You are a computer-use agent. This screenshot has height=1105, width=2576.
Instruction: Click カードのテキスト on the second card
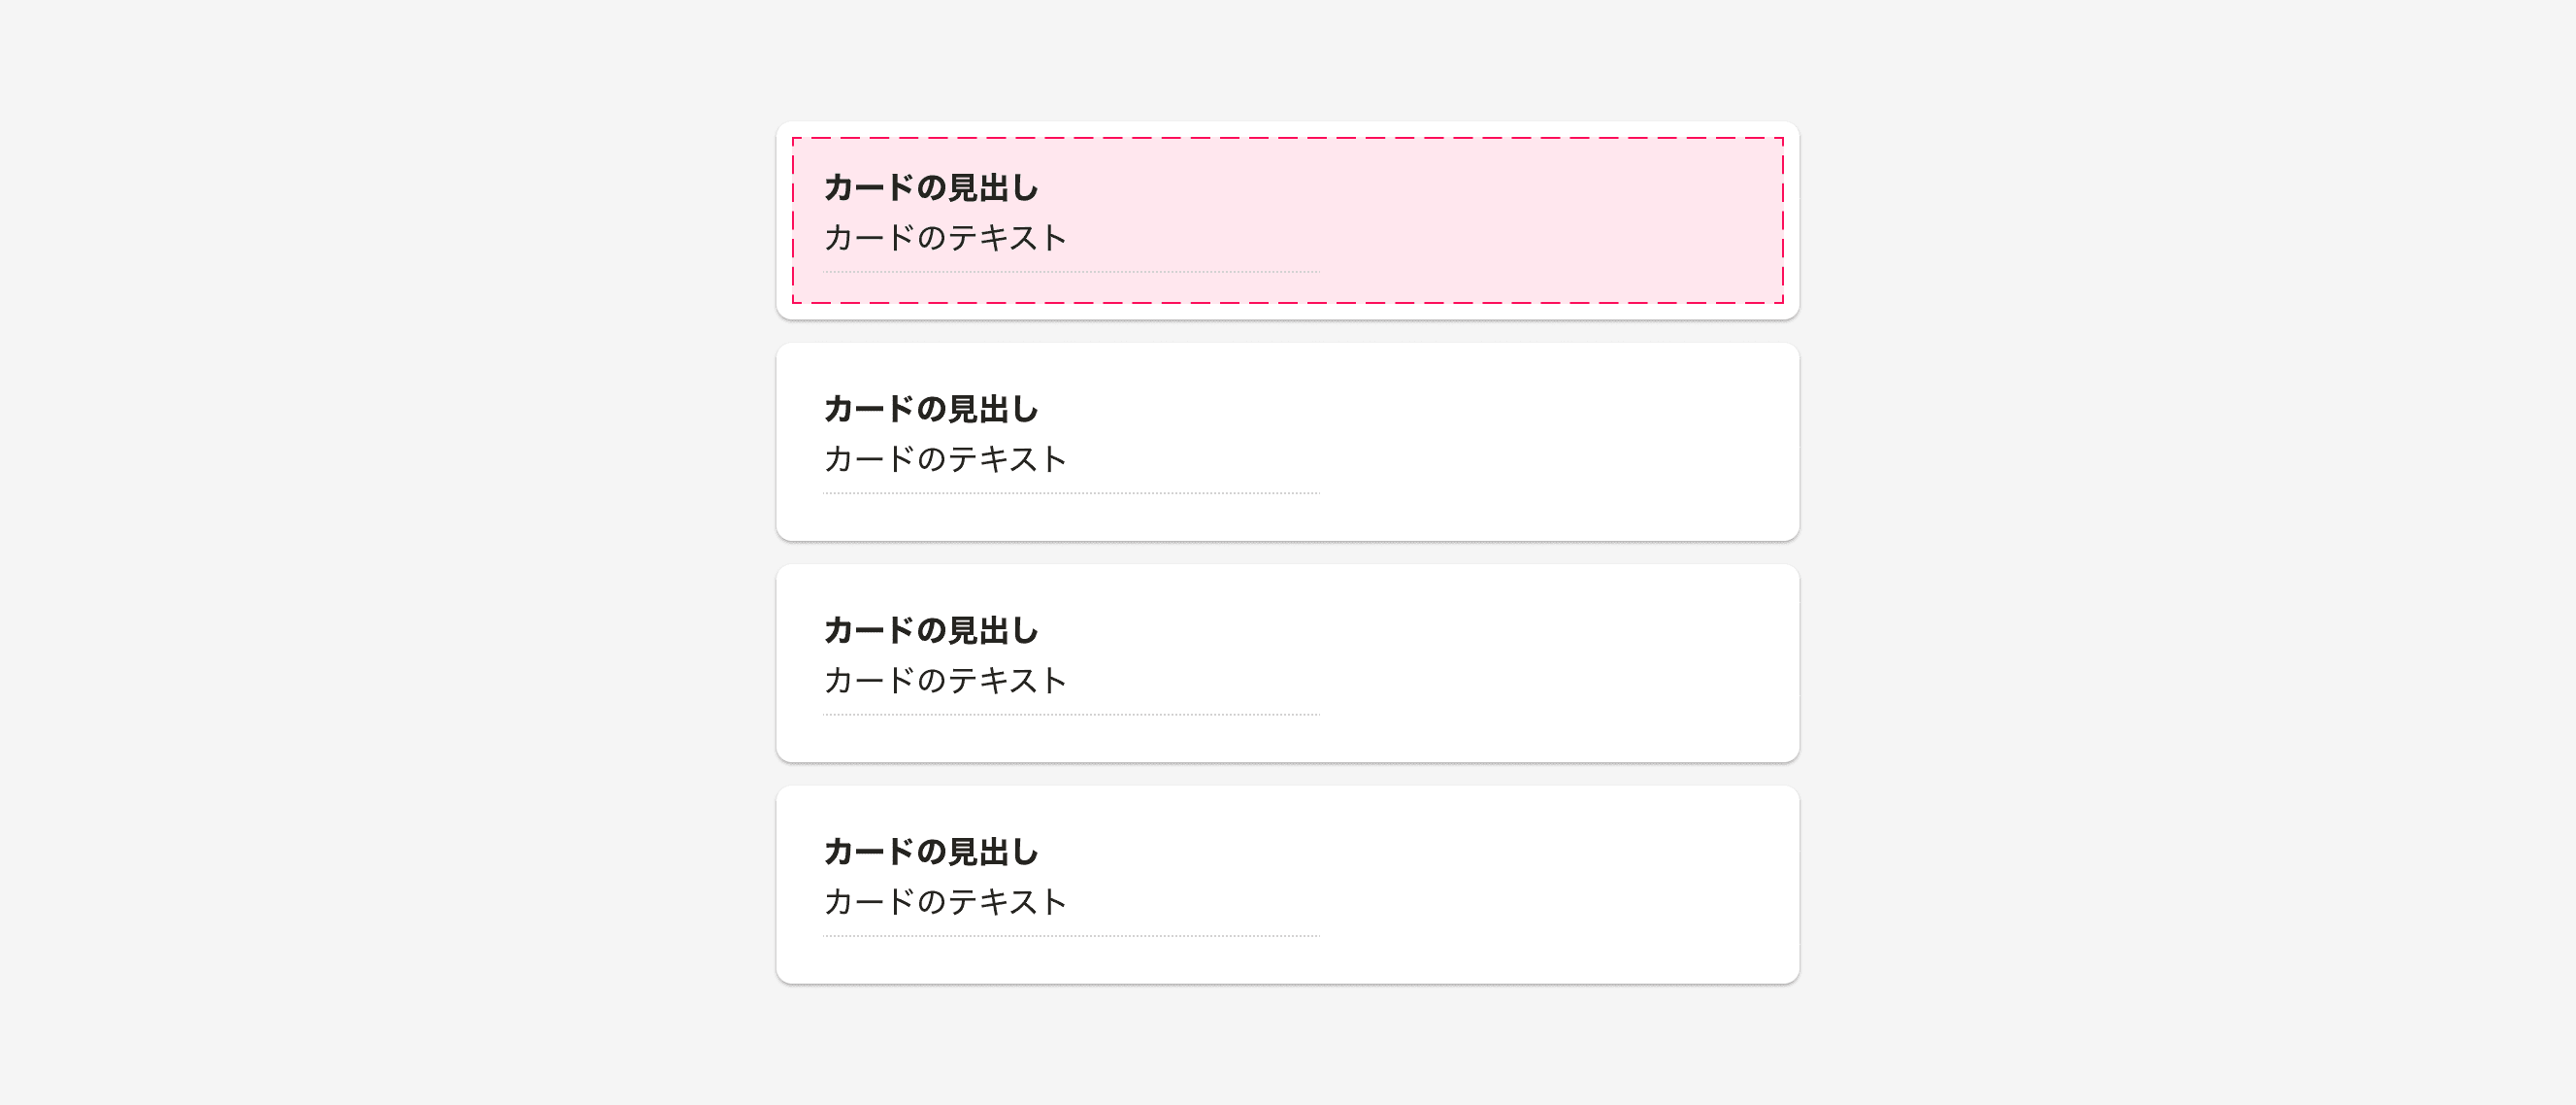pyautogui.click(x=945, y=459)
